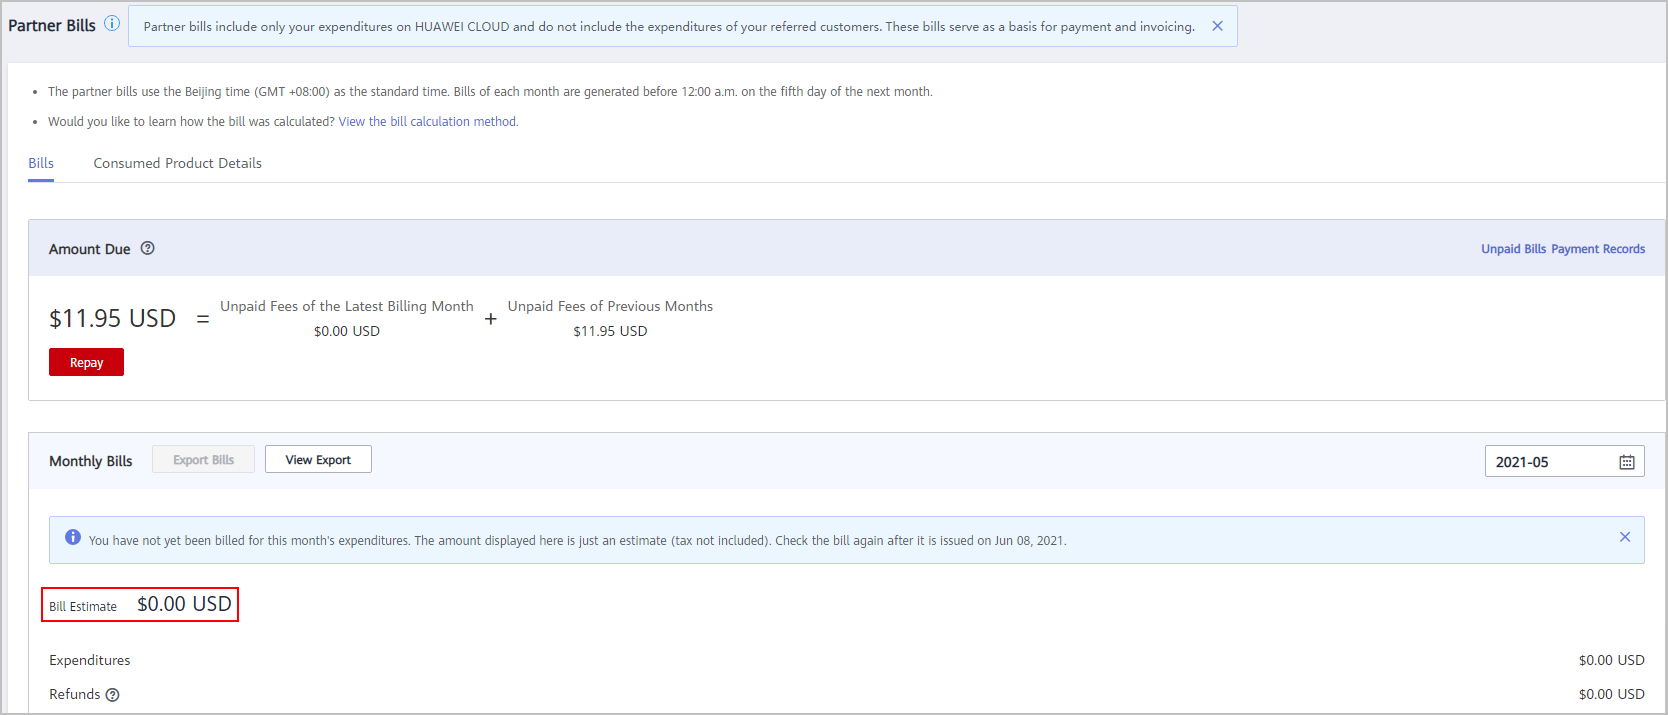1668x715 pixels.
Task: Dismiss the bill estimate notice
Action: point(1625,537)
